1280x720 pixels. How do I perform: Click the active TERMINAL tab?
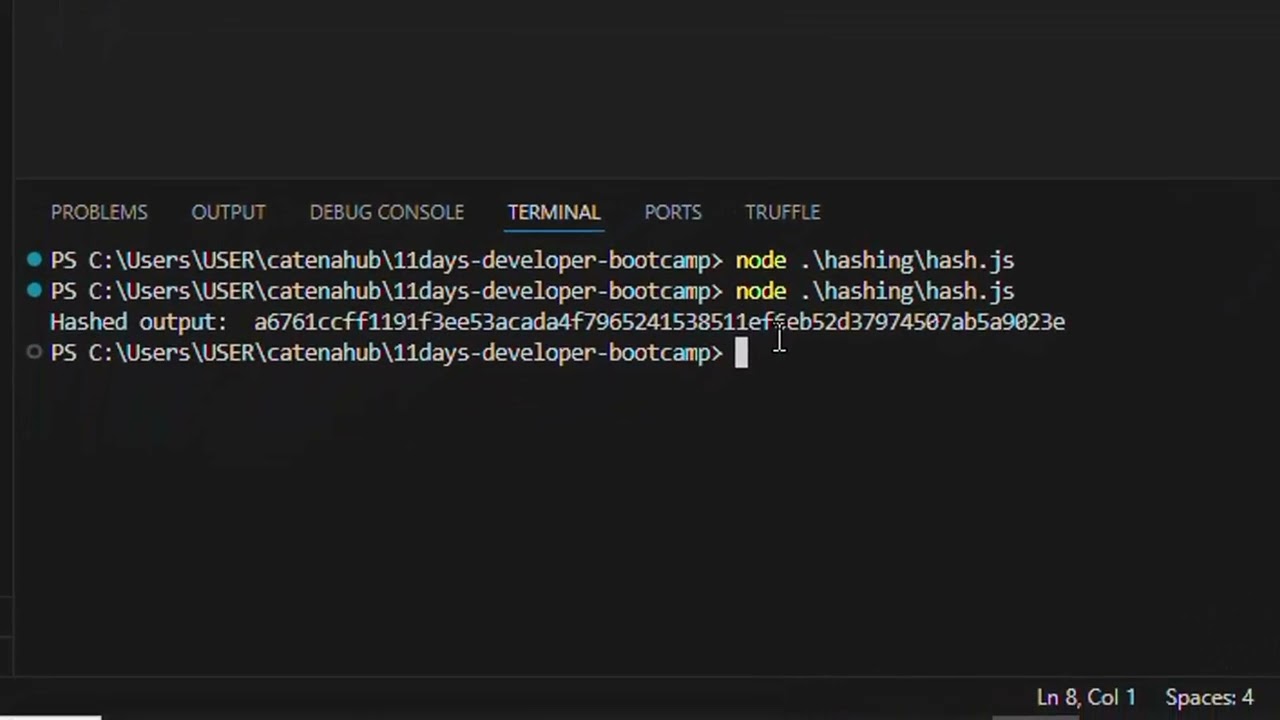tap(553, 212)
